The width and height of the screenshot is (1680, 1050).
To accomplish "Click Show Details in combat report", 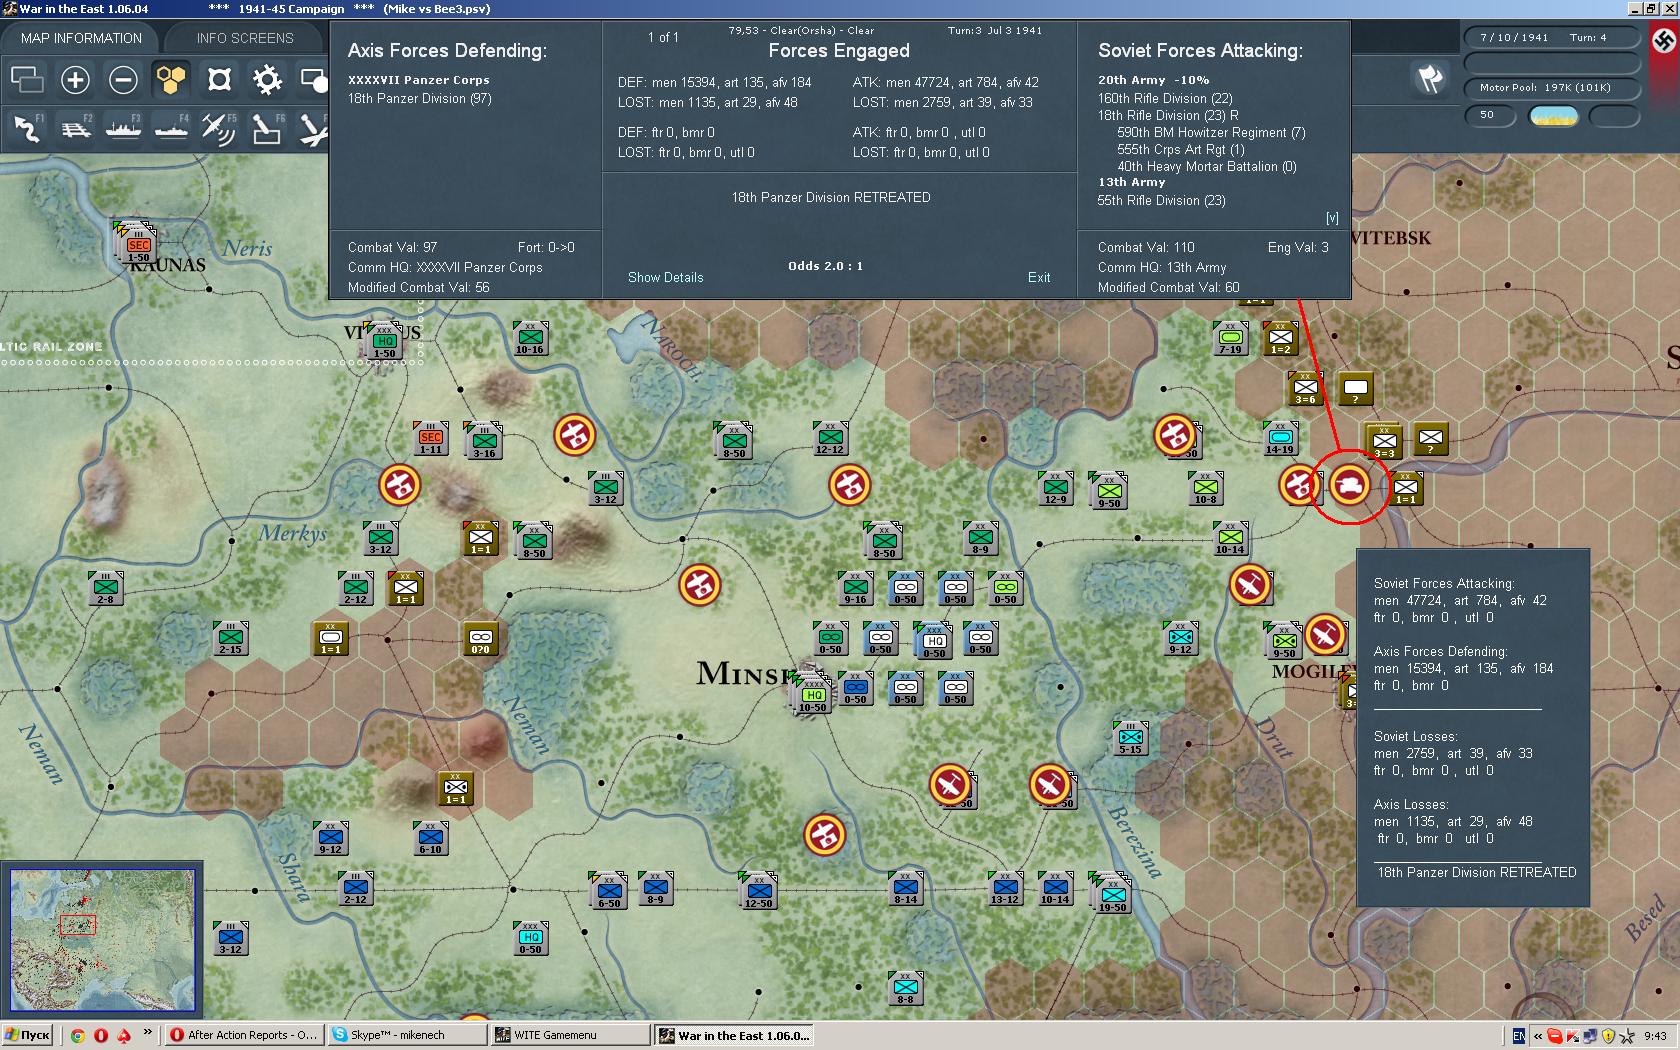I will 665,277.
